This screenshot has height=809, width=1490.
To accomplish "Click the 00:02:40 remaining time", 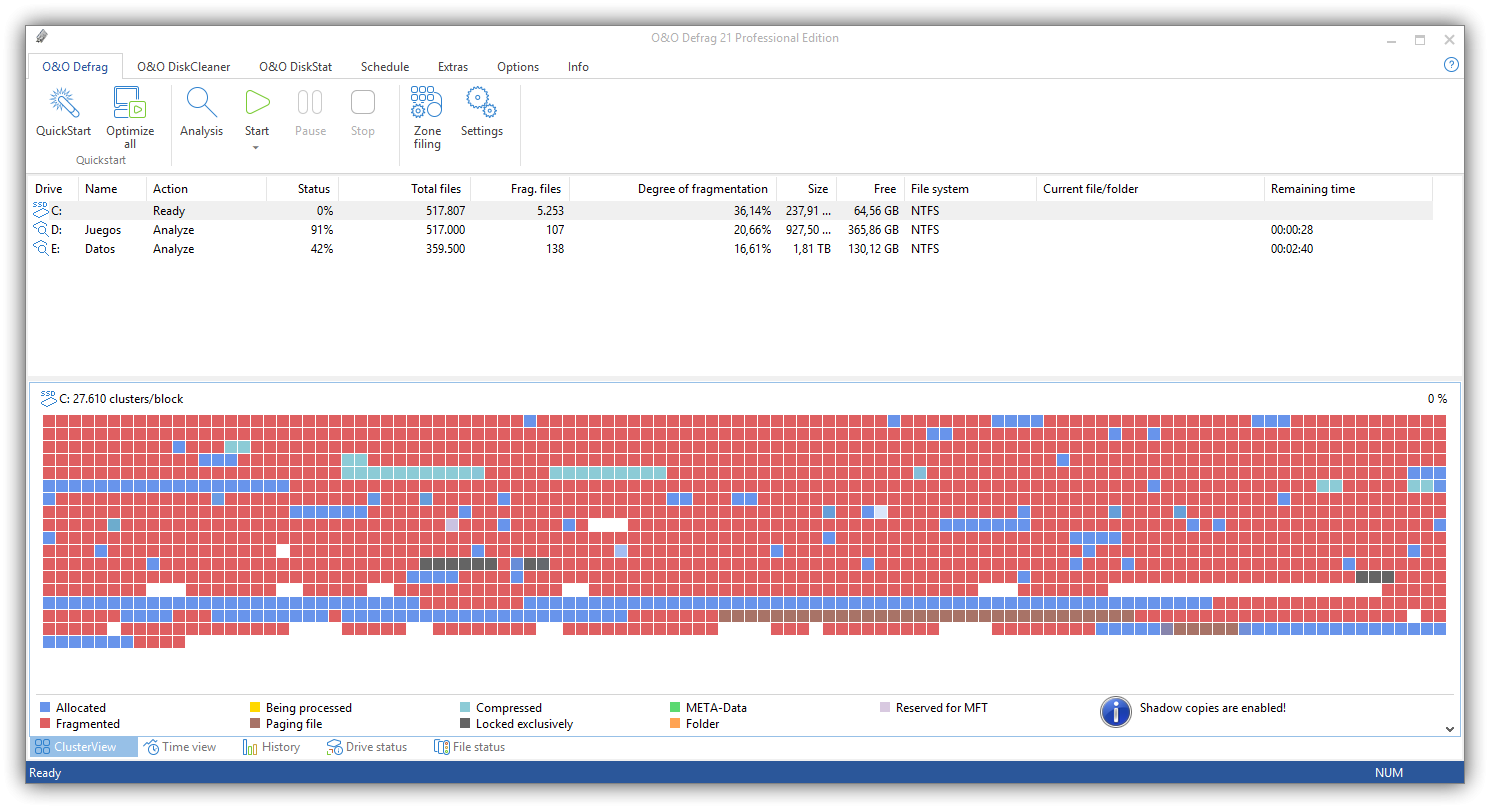I will click(x=1292, y=249).
